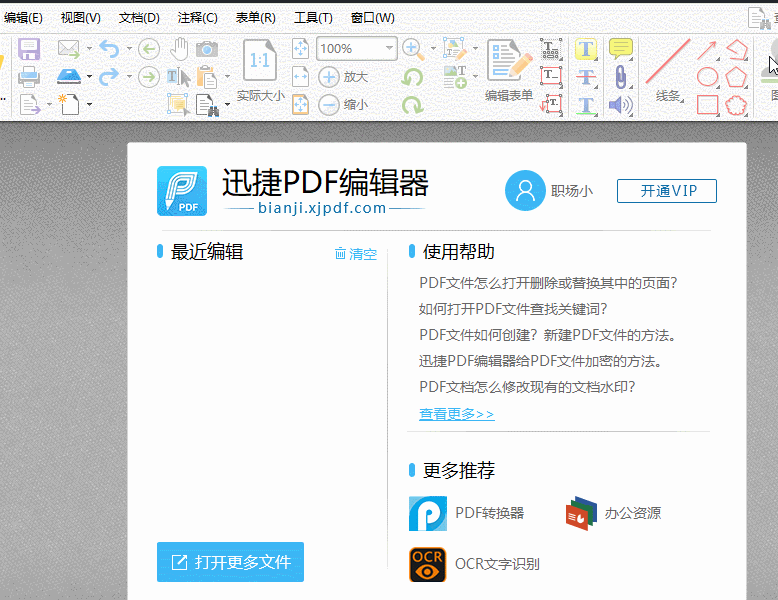Select the underline text tool
This screenshot has height=600, width=778.
pyautogui.click(x=586, y=105)
